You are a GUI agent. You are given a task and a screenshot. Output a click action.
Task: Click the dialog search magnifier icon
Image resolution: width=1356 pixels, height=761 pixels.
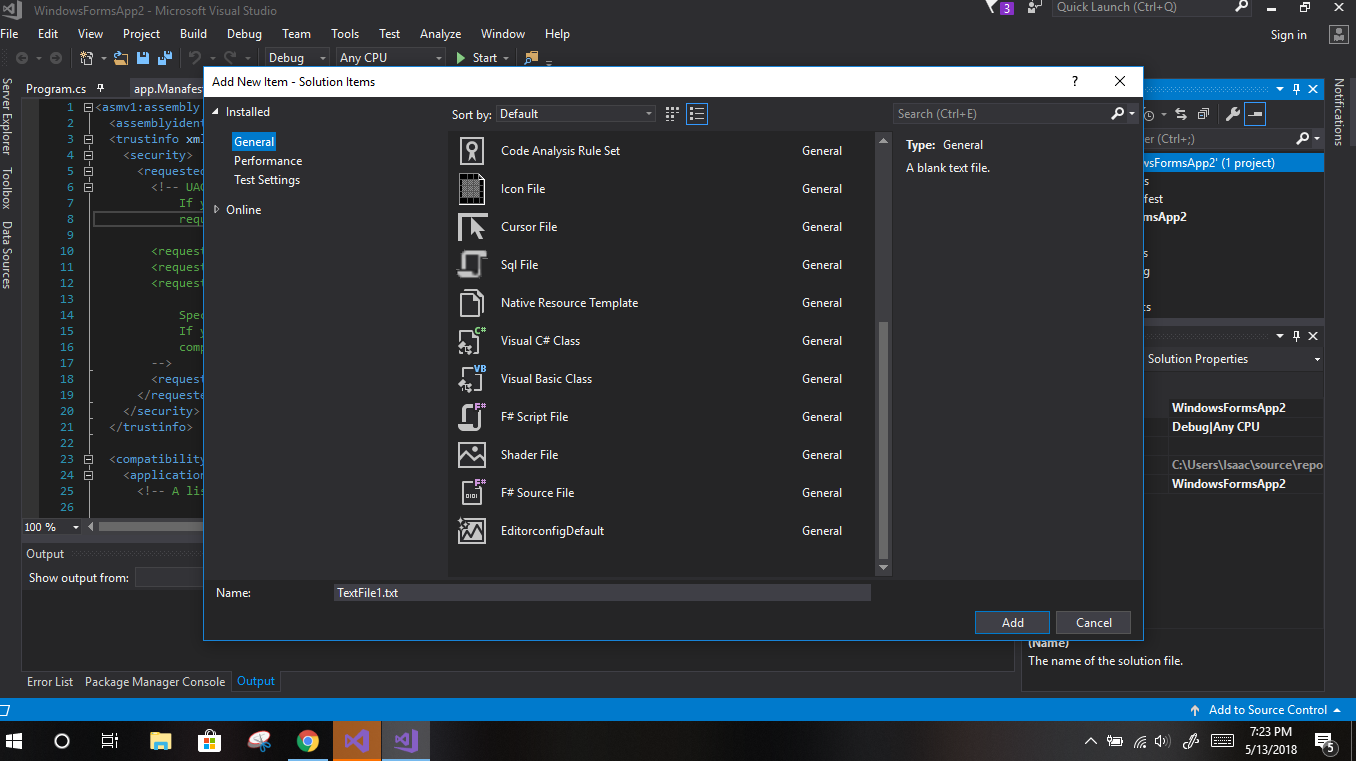point(1118,114)
